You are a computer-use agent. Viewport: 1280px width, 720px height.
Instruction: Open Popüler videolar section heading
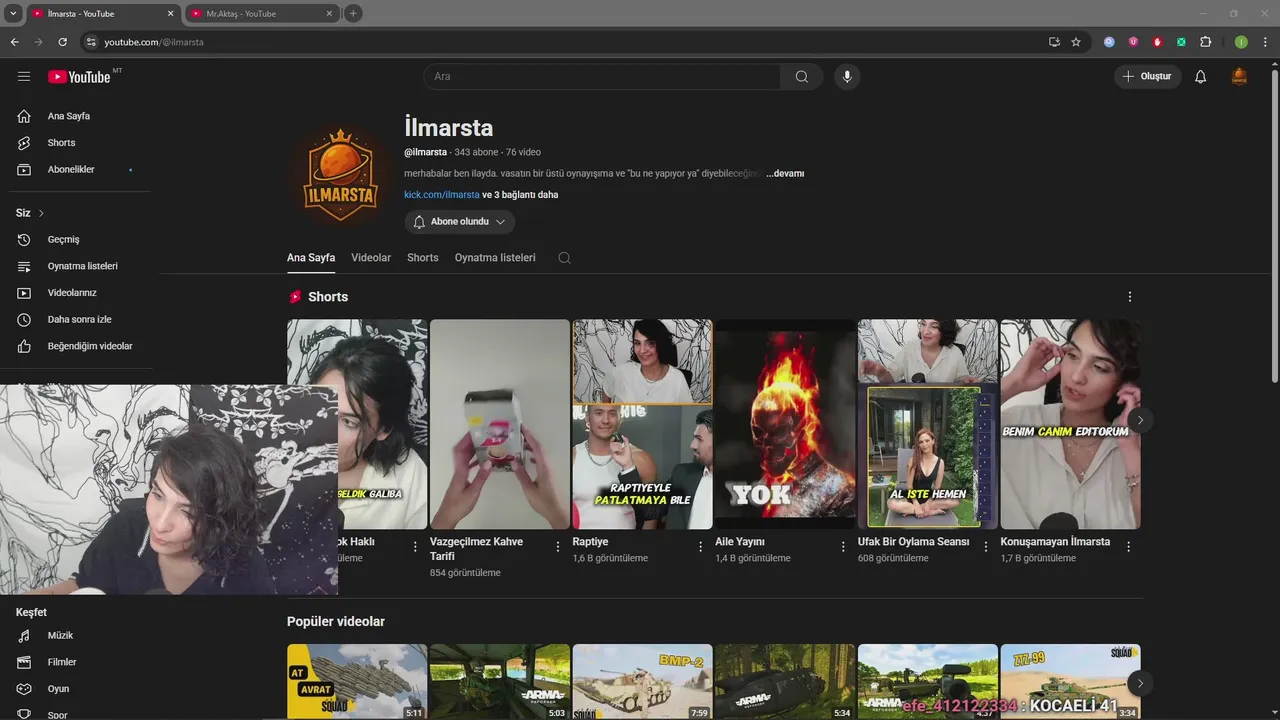pyautogui.click(x=336, y=622)
